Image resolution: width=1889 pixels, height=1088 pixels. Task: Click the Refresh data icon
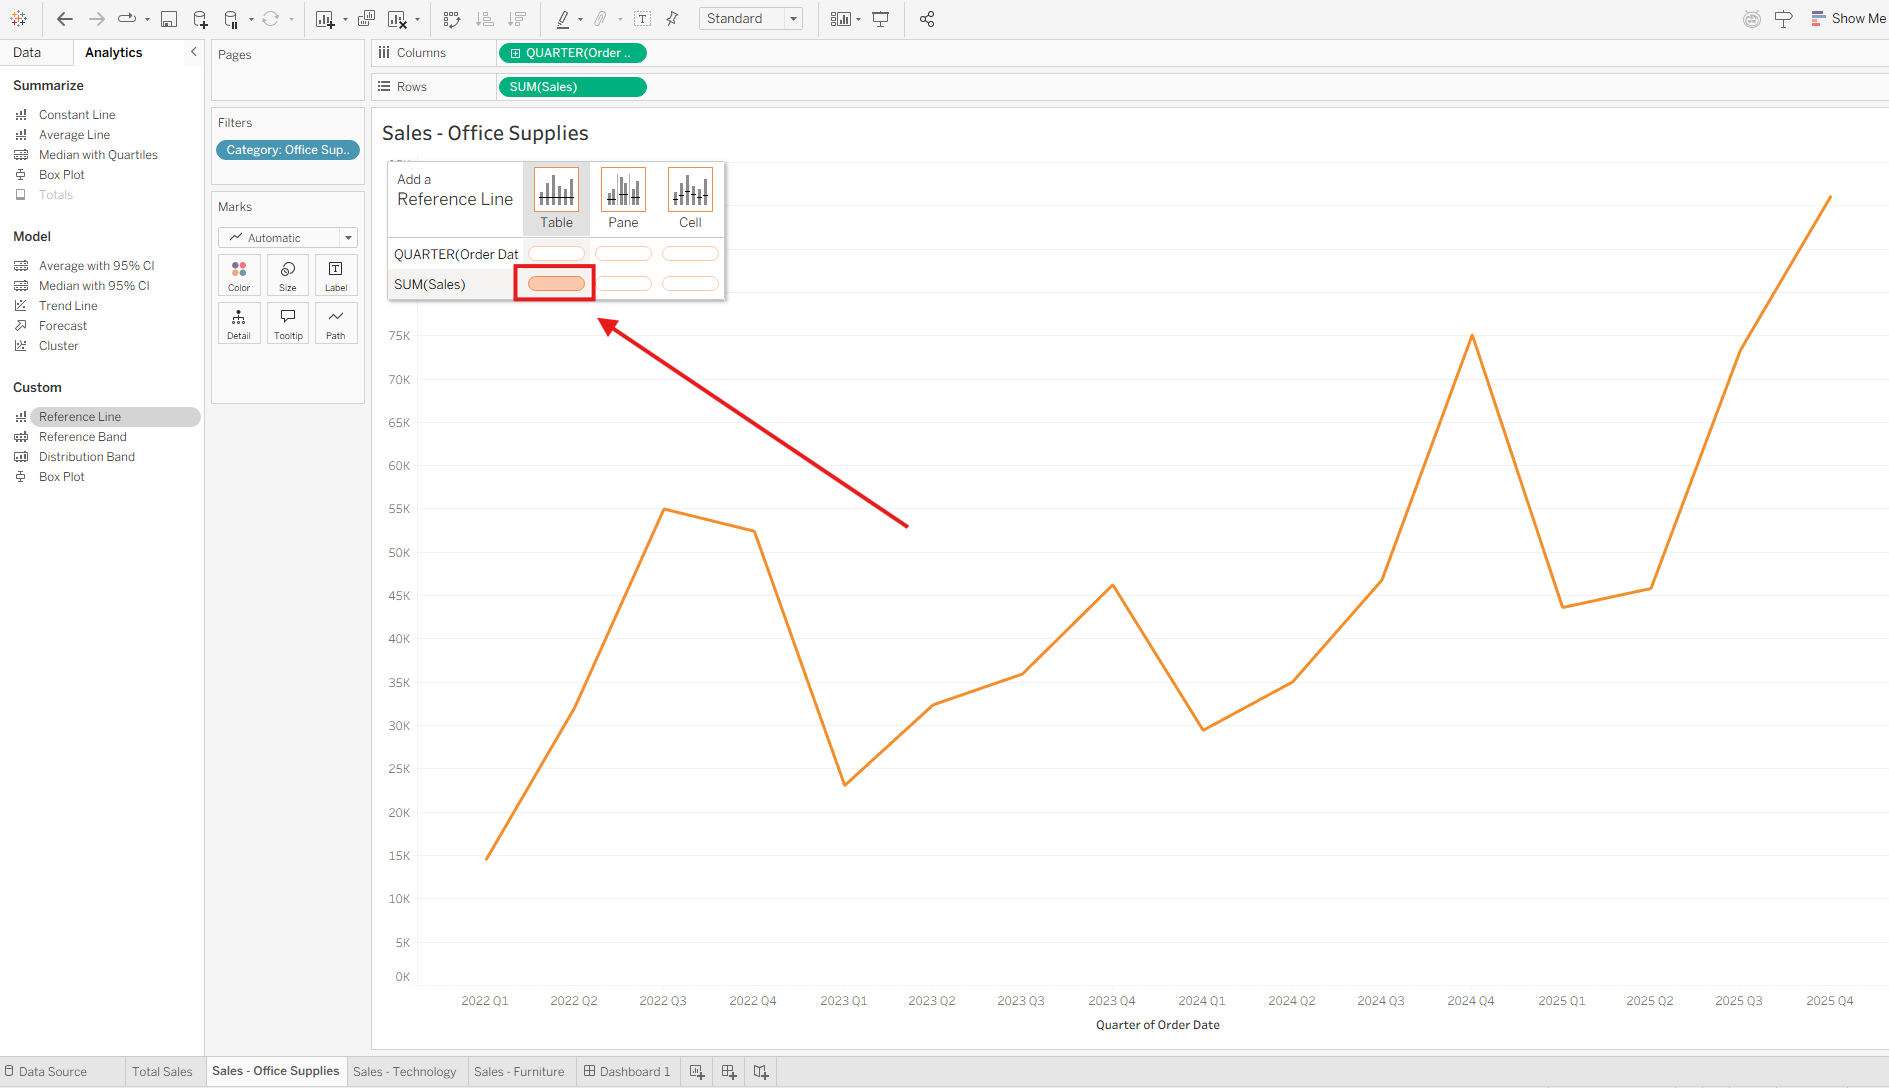pos(270,19)
